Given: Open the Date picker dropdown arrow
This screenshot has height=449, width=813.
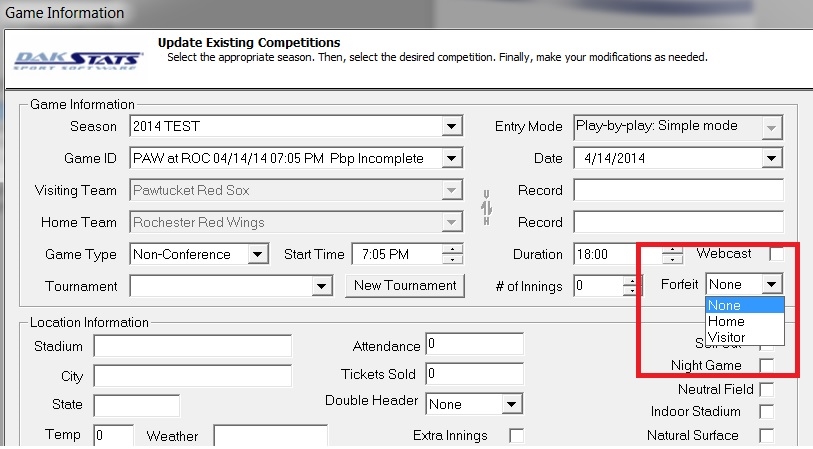Looking at the screenshot, I should click(x=771, y=159).
